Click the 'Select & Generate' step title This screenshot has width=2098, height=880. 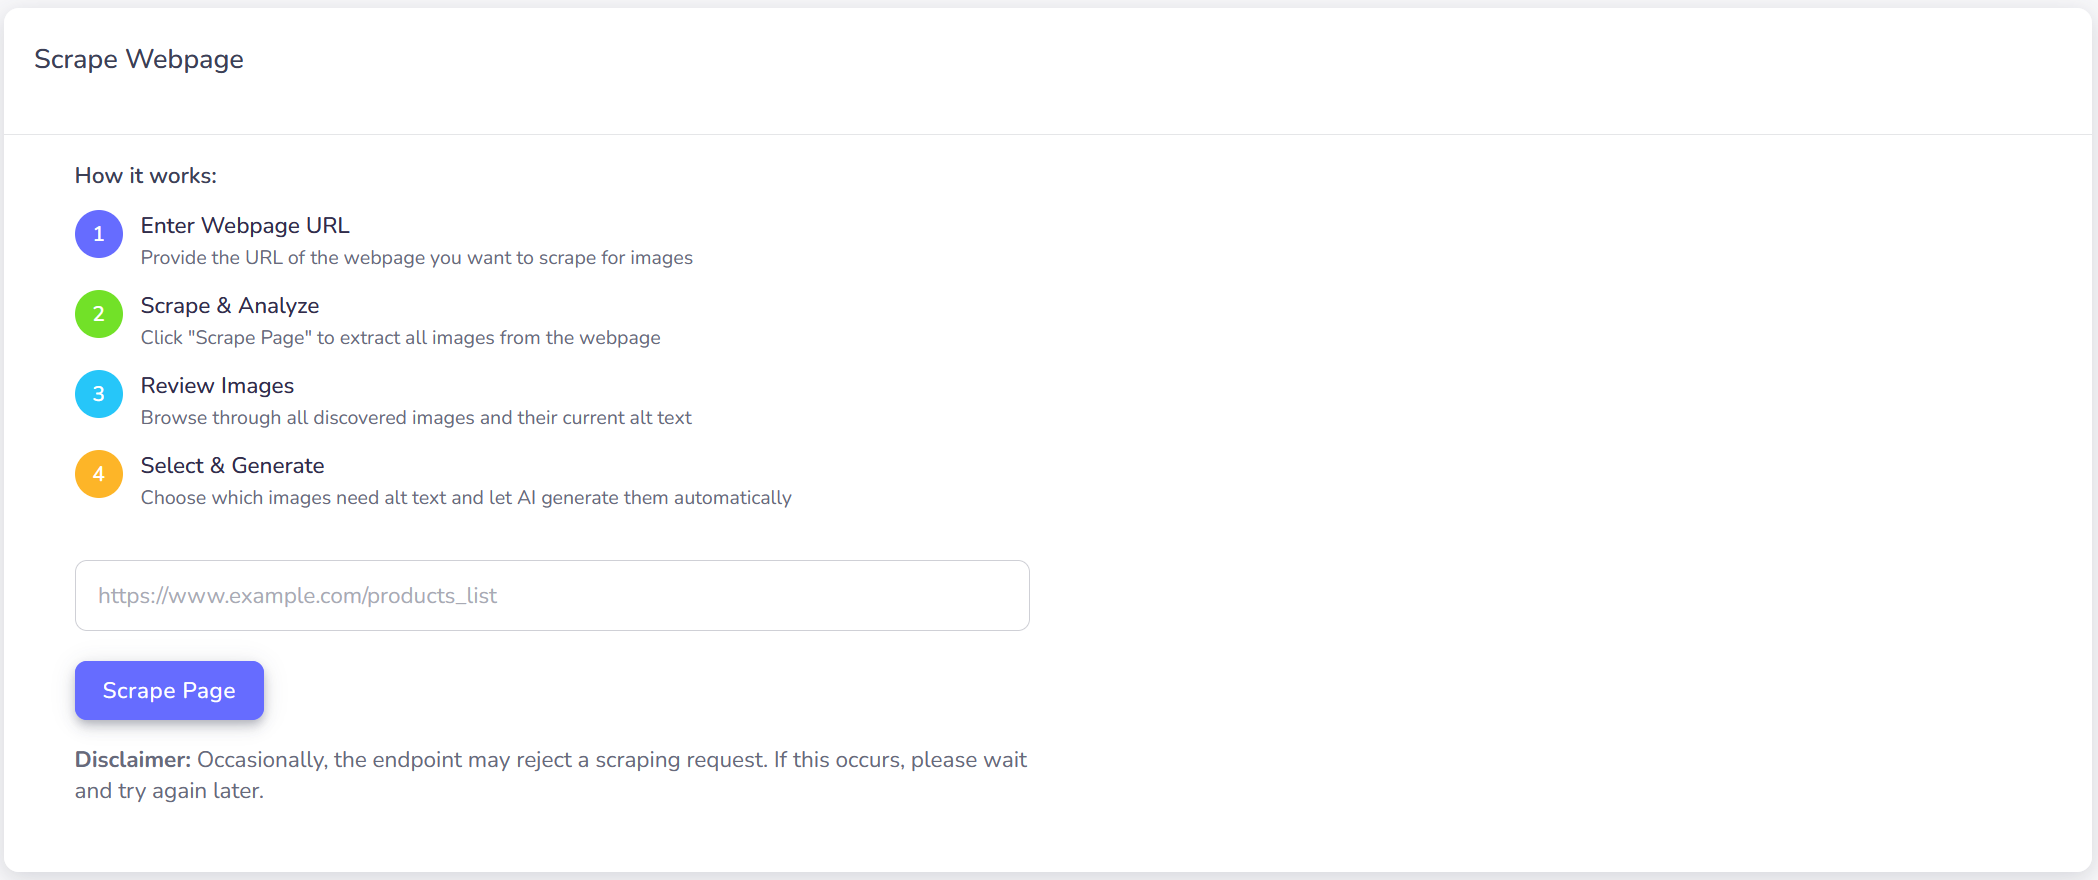pos(232,466)
